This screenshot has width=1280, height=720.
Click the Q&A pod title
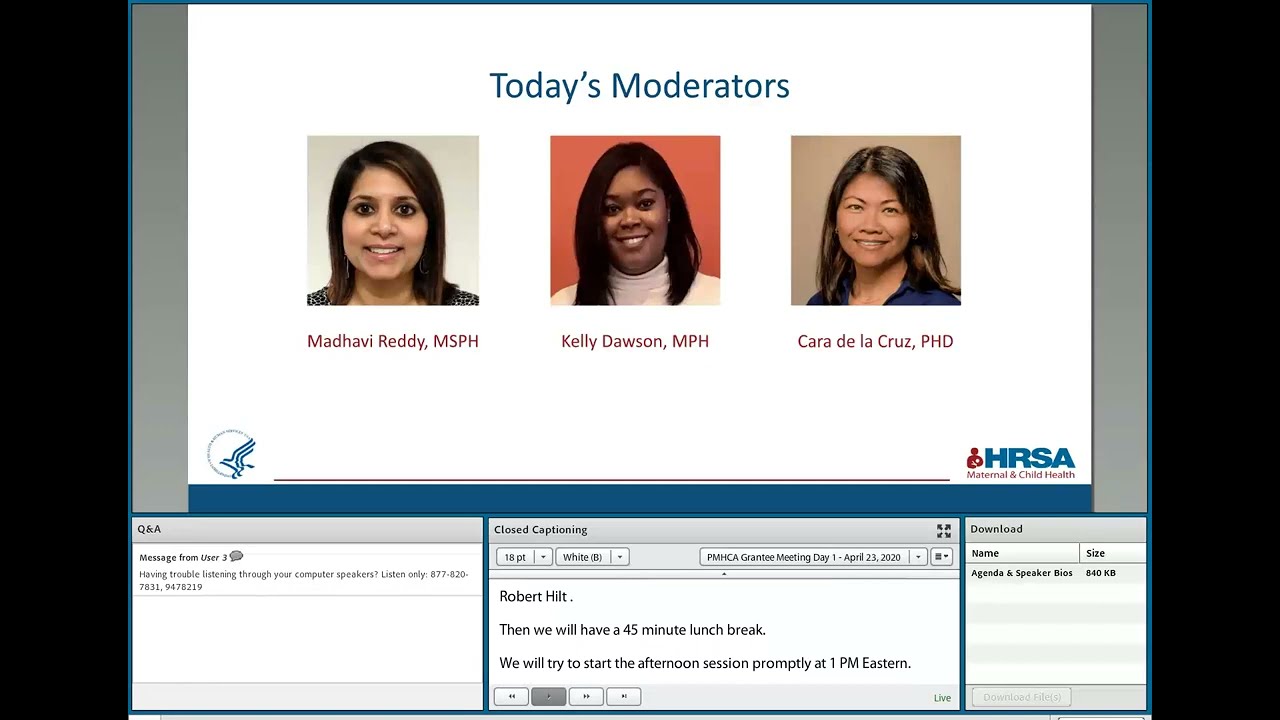pos(149,529)
